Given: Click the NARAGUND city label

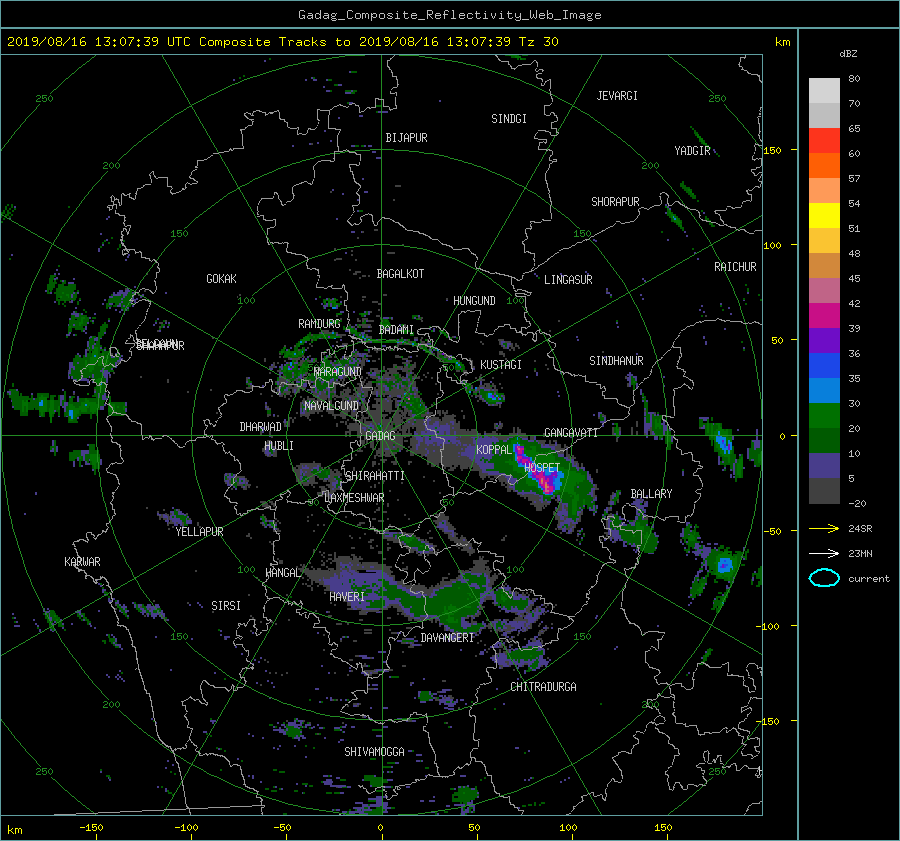Looking at the screenshot, I should (x=338, y=372).
